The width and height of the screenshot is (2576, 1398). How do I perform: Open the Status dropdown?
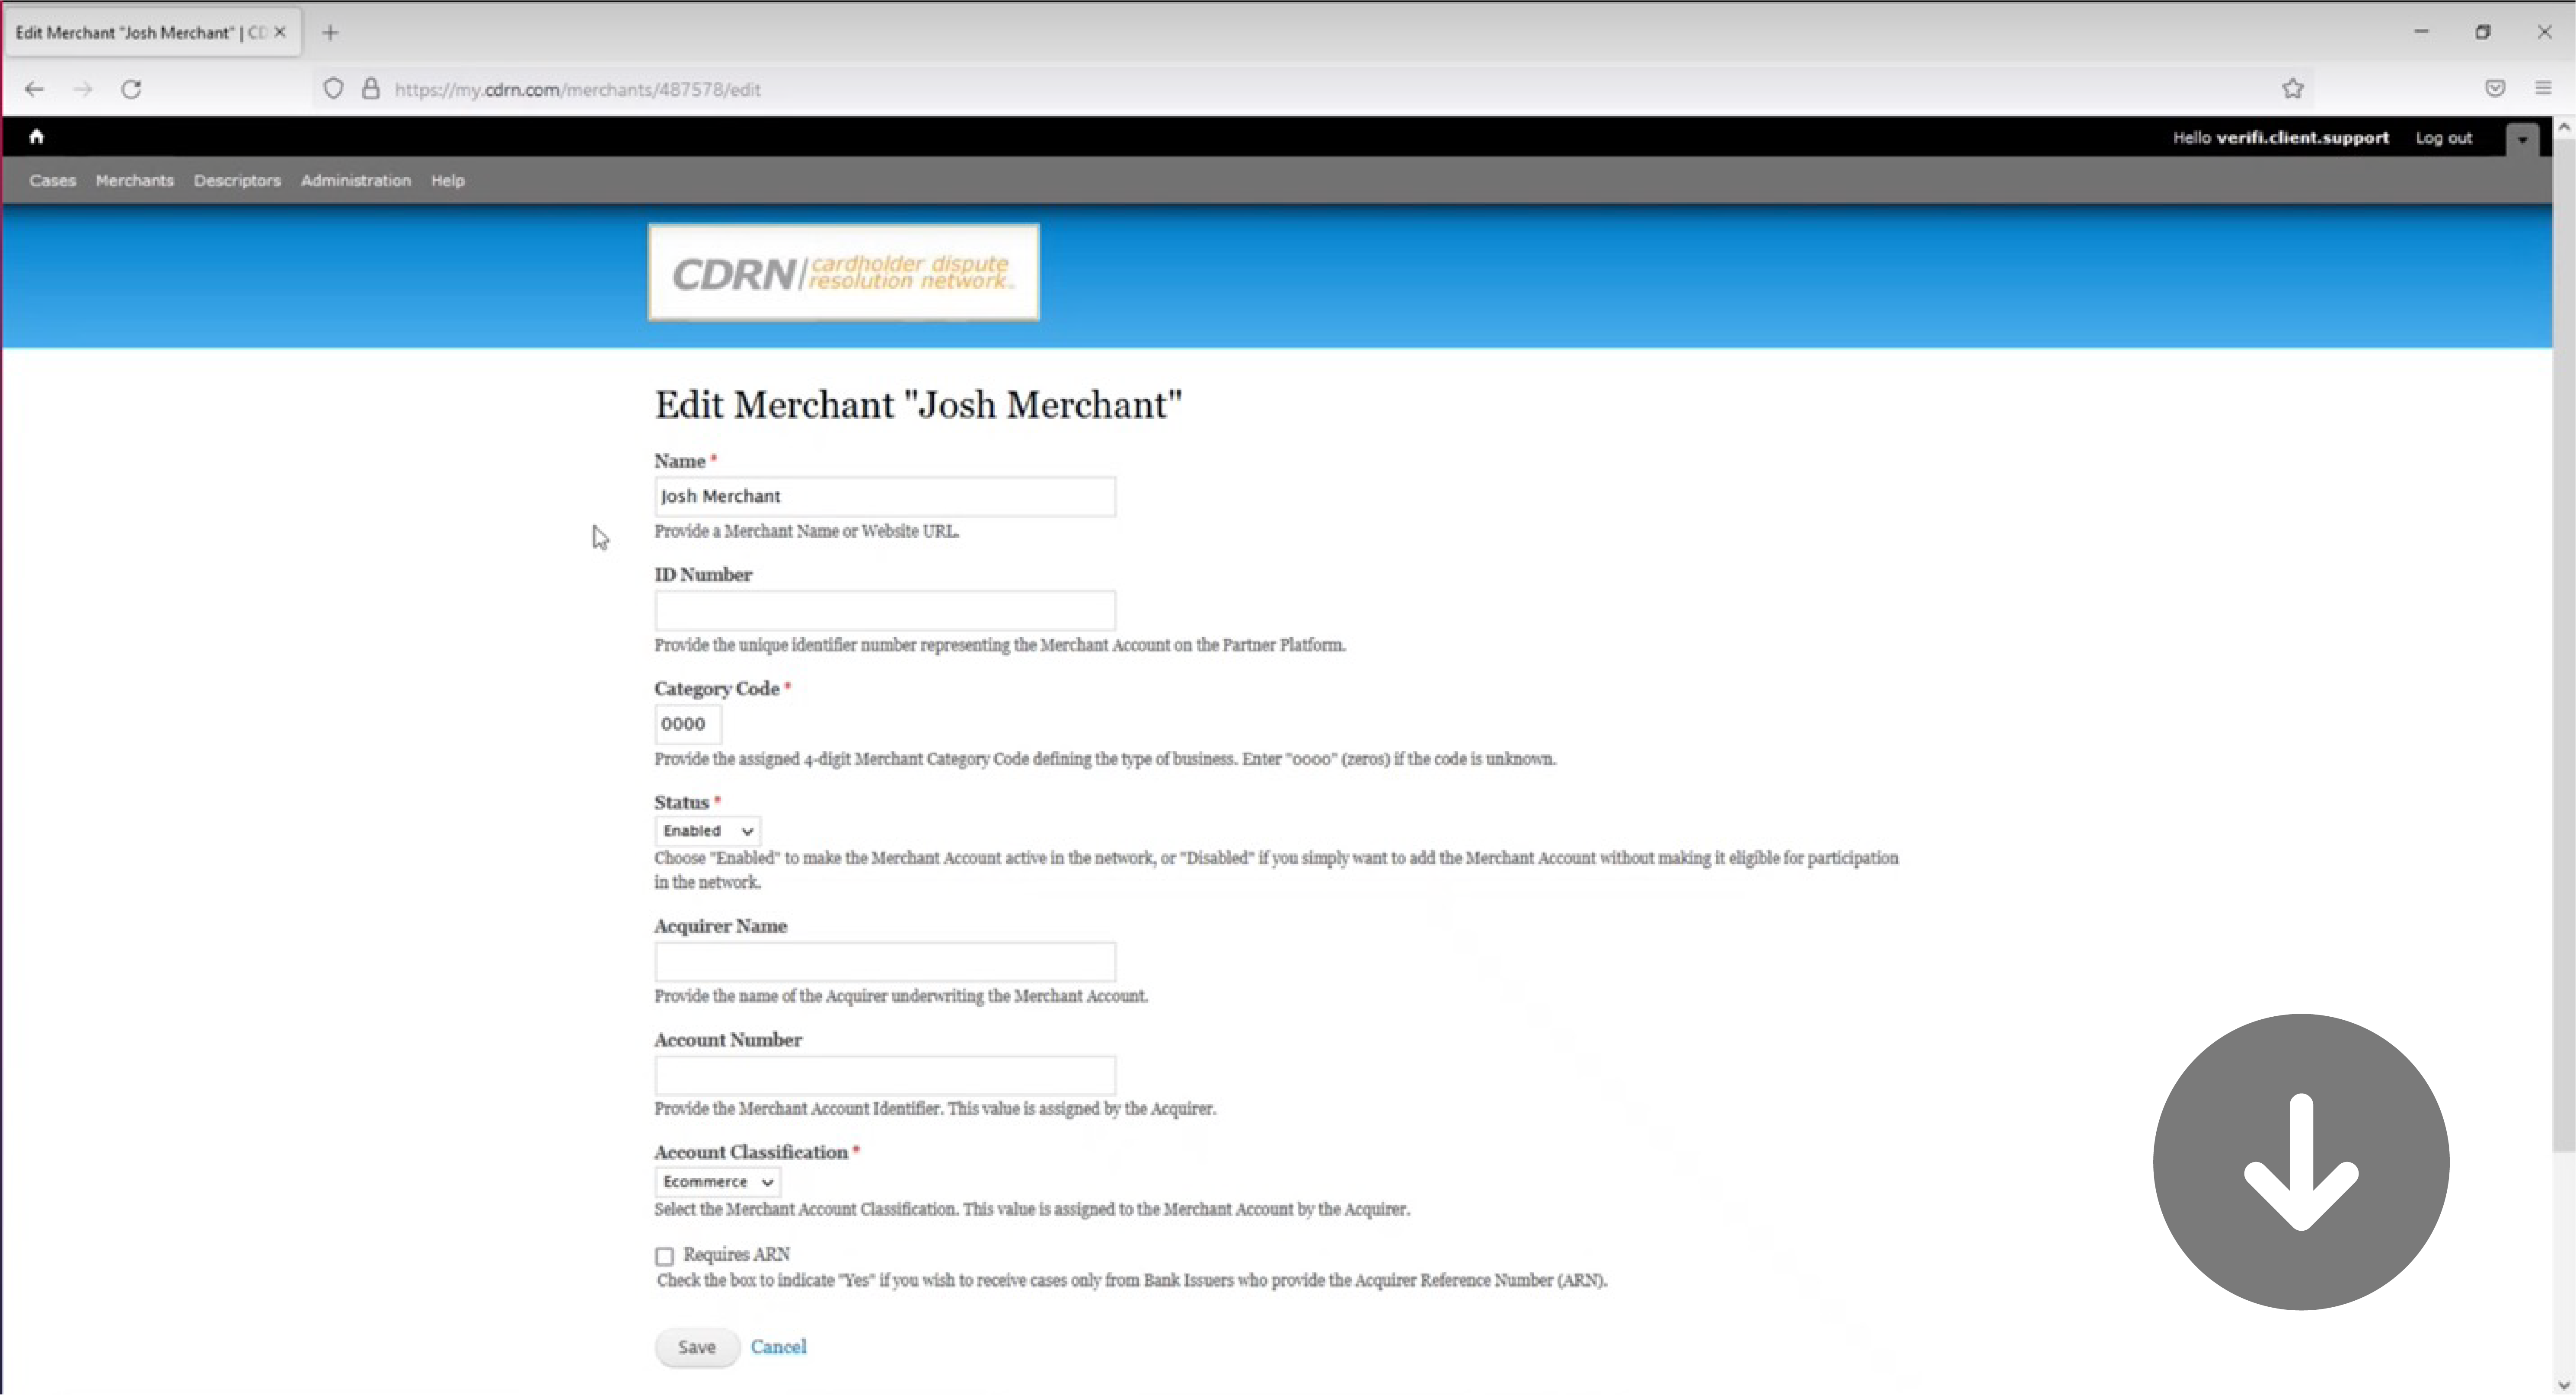click(x=708, y=831)
